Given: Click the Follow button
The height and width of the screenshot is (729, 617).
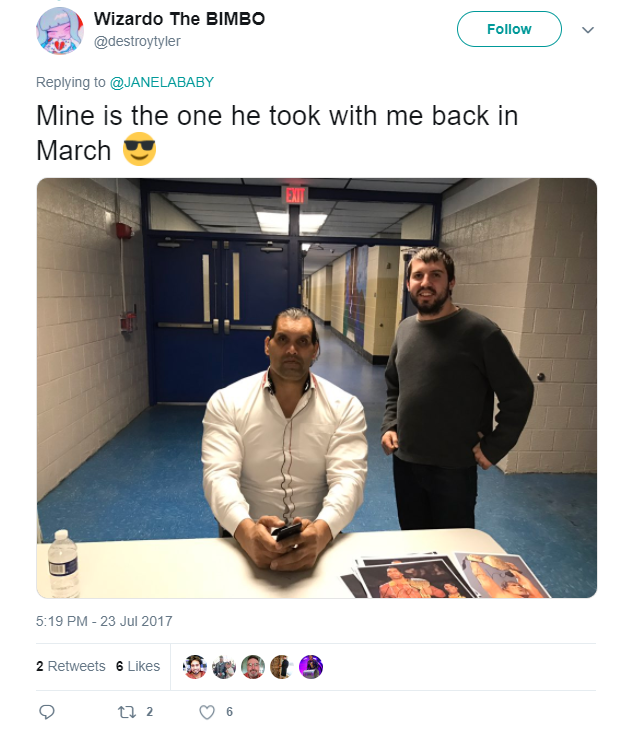Looking at the screenshot, I should pos(509,29).
